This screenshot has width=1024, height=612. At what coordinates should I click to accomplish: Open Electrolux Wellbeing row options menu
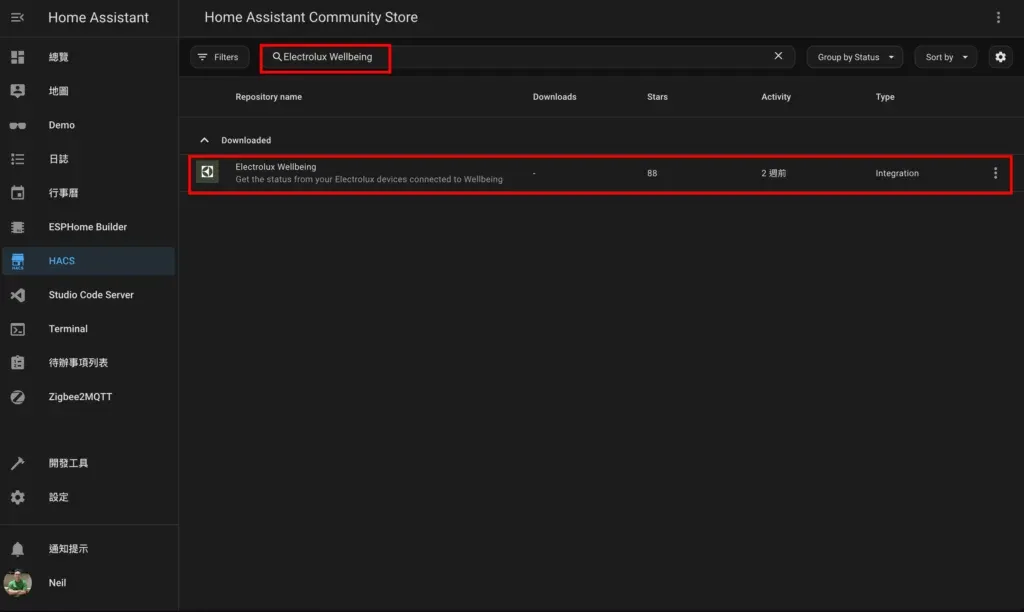click(995, 173)
